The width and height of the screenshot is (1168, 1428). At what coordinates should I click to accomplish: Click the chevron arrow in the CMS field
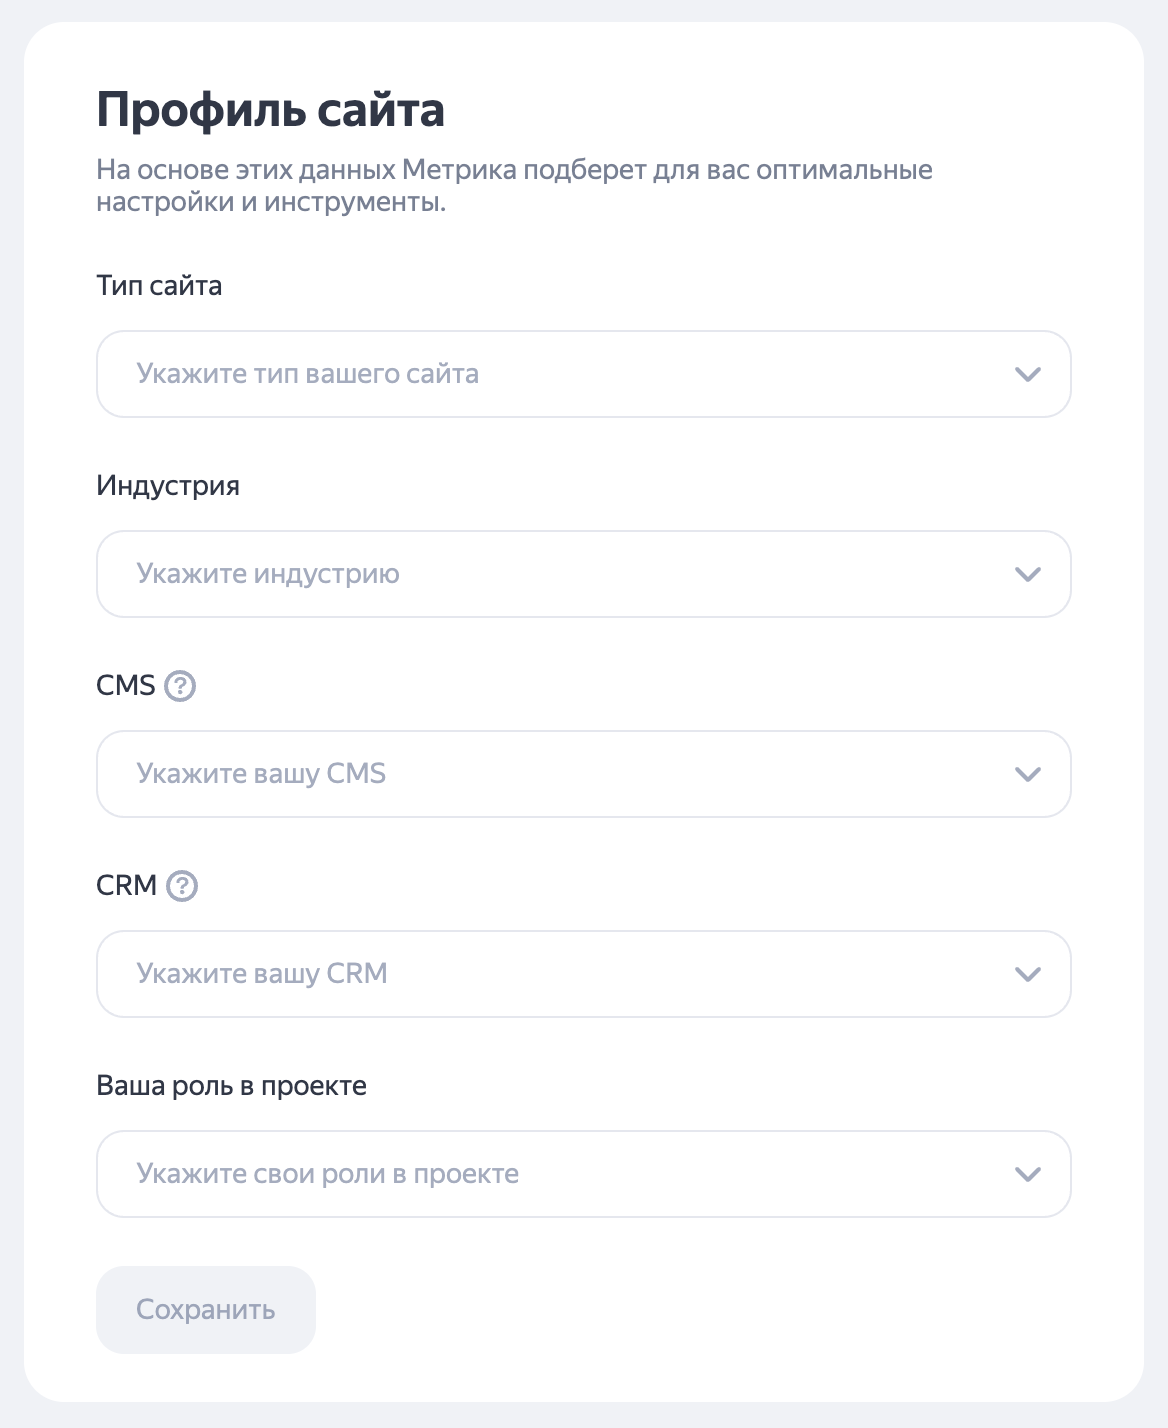click(x=1028, y=774)
